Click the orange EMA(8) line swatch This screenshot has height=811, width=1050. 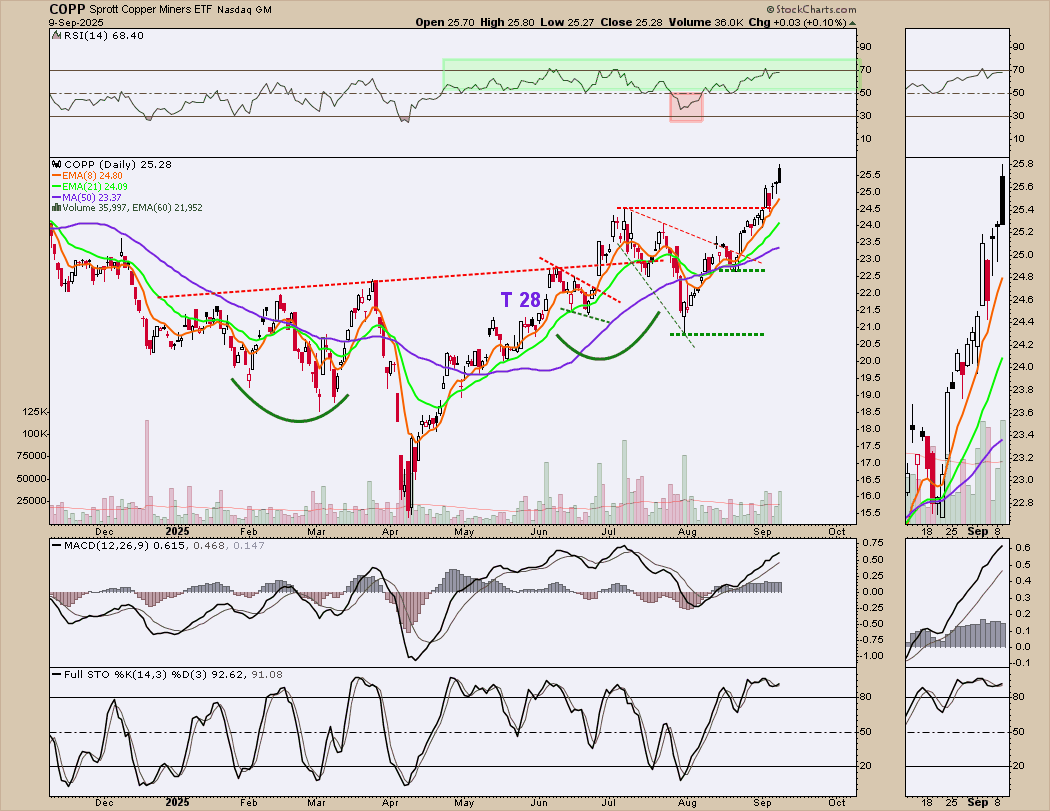coord(57,175)
